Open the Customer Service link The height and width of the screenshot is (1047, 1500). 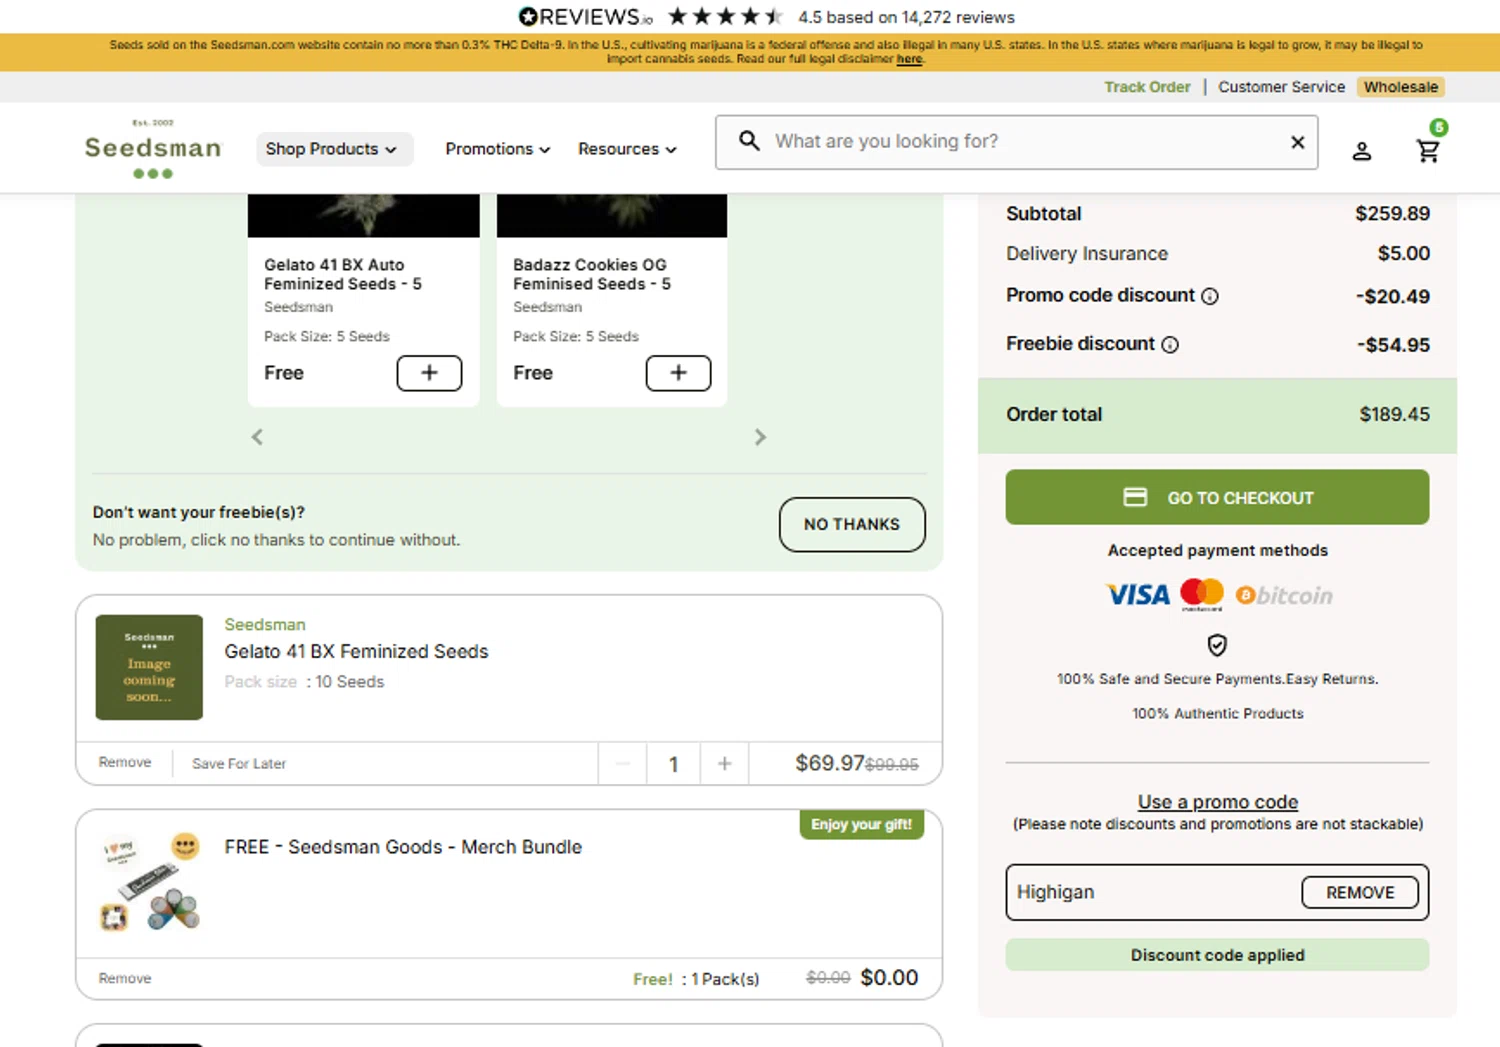[1281, 87]
